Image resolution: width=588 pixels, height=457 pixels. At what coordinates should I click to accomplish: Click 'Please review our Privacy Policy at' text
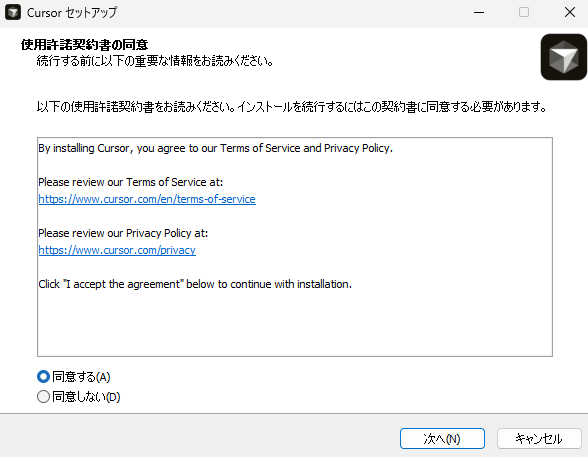123,233
